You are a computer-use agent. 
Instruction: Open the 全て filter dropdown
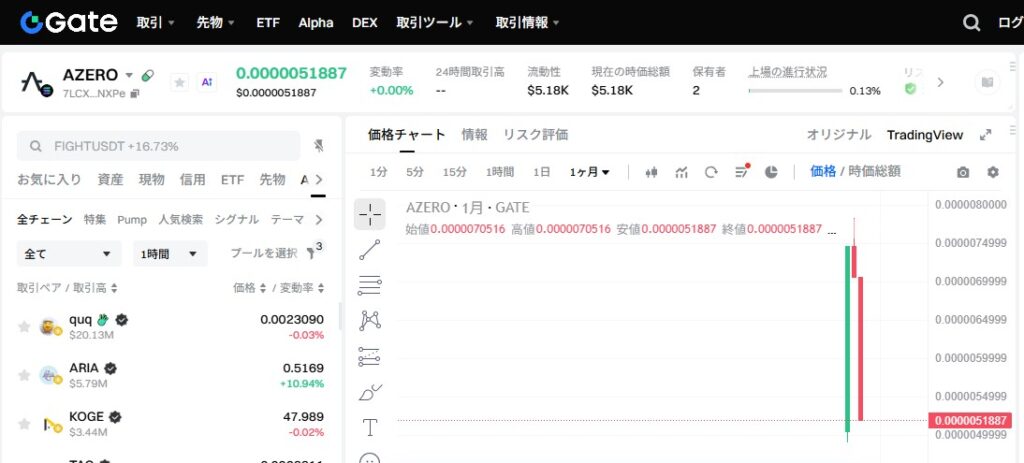click(x=69, y=253)
